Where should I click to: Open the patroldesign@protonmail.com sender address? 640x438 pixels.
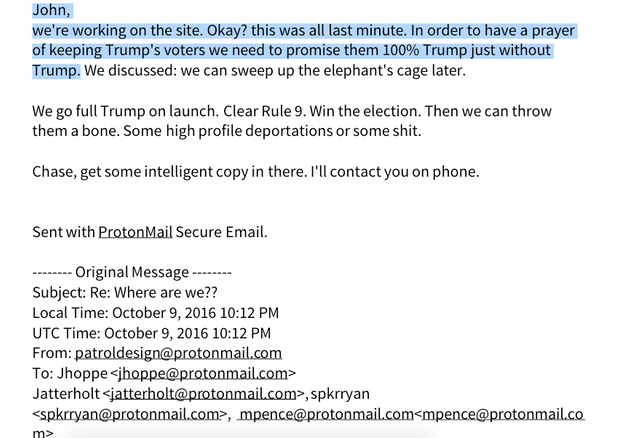pyautogui.click(x=178, y=353)
